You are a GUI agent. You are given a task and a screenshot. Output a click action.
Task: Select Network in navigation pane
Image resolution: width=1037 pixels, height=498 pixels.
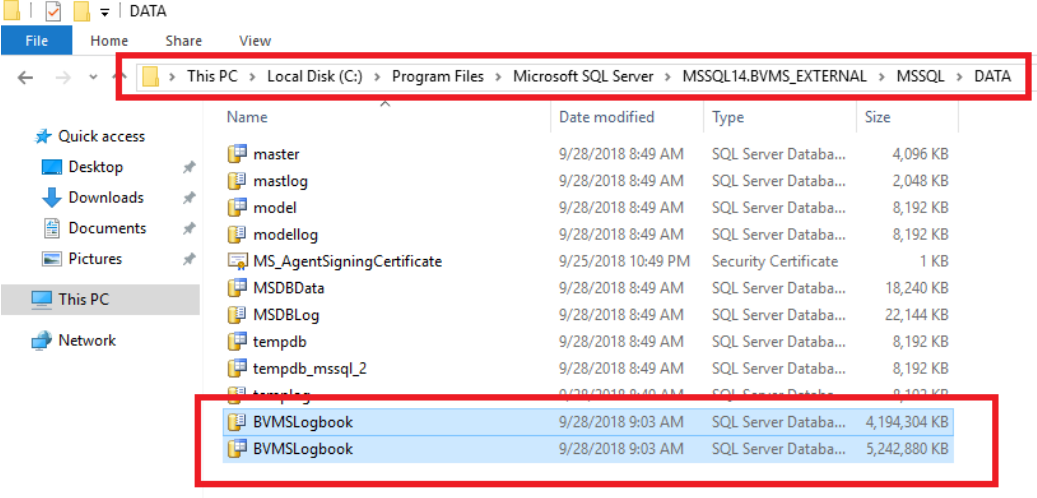(87, 341)
